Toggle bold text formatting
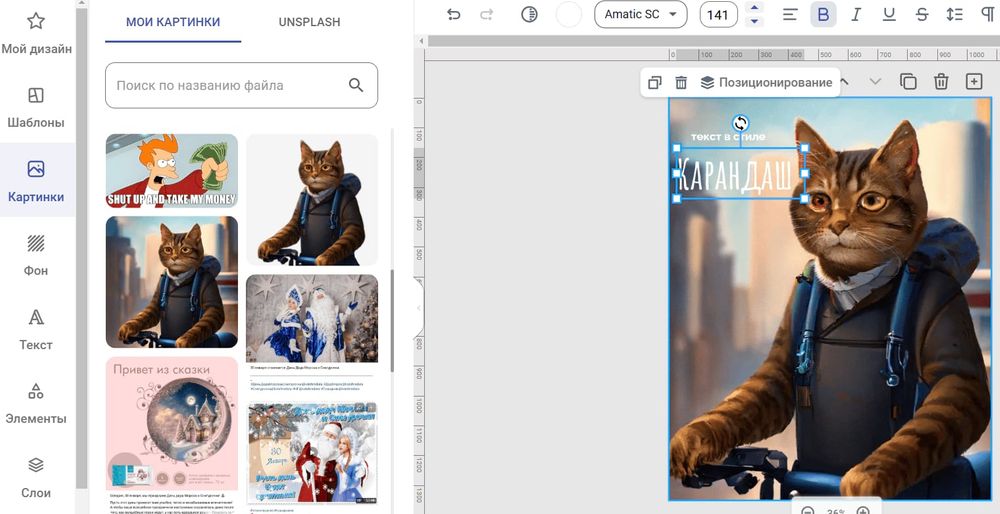Screen dimensions: 1000x514 point(823,14)
